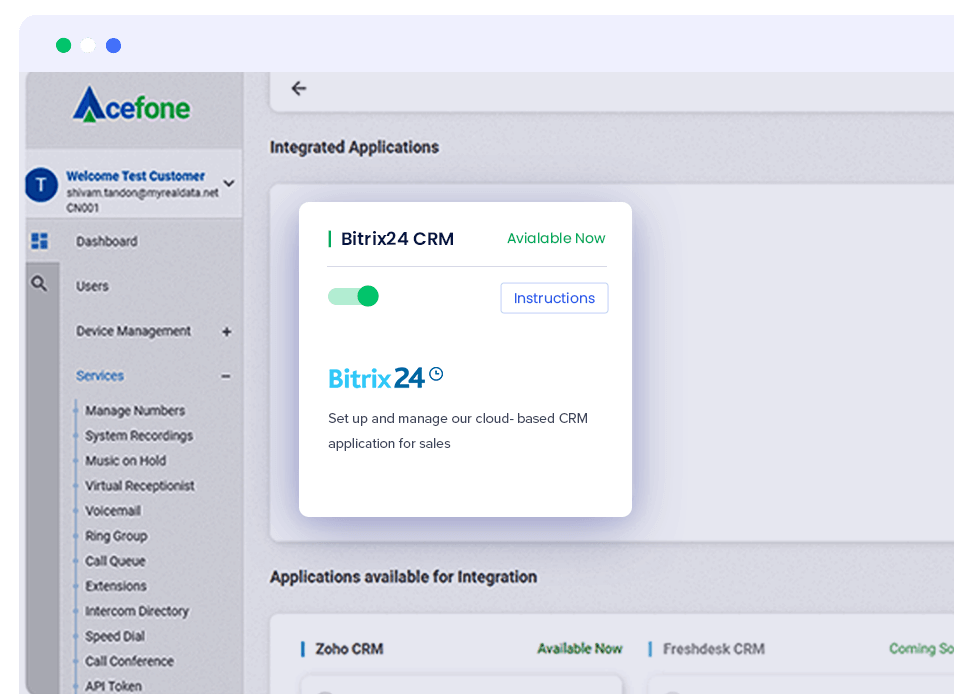This screenshot has height=694, width=954.
Task: Open the Dashboard menu item
Action: (107, 241)
